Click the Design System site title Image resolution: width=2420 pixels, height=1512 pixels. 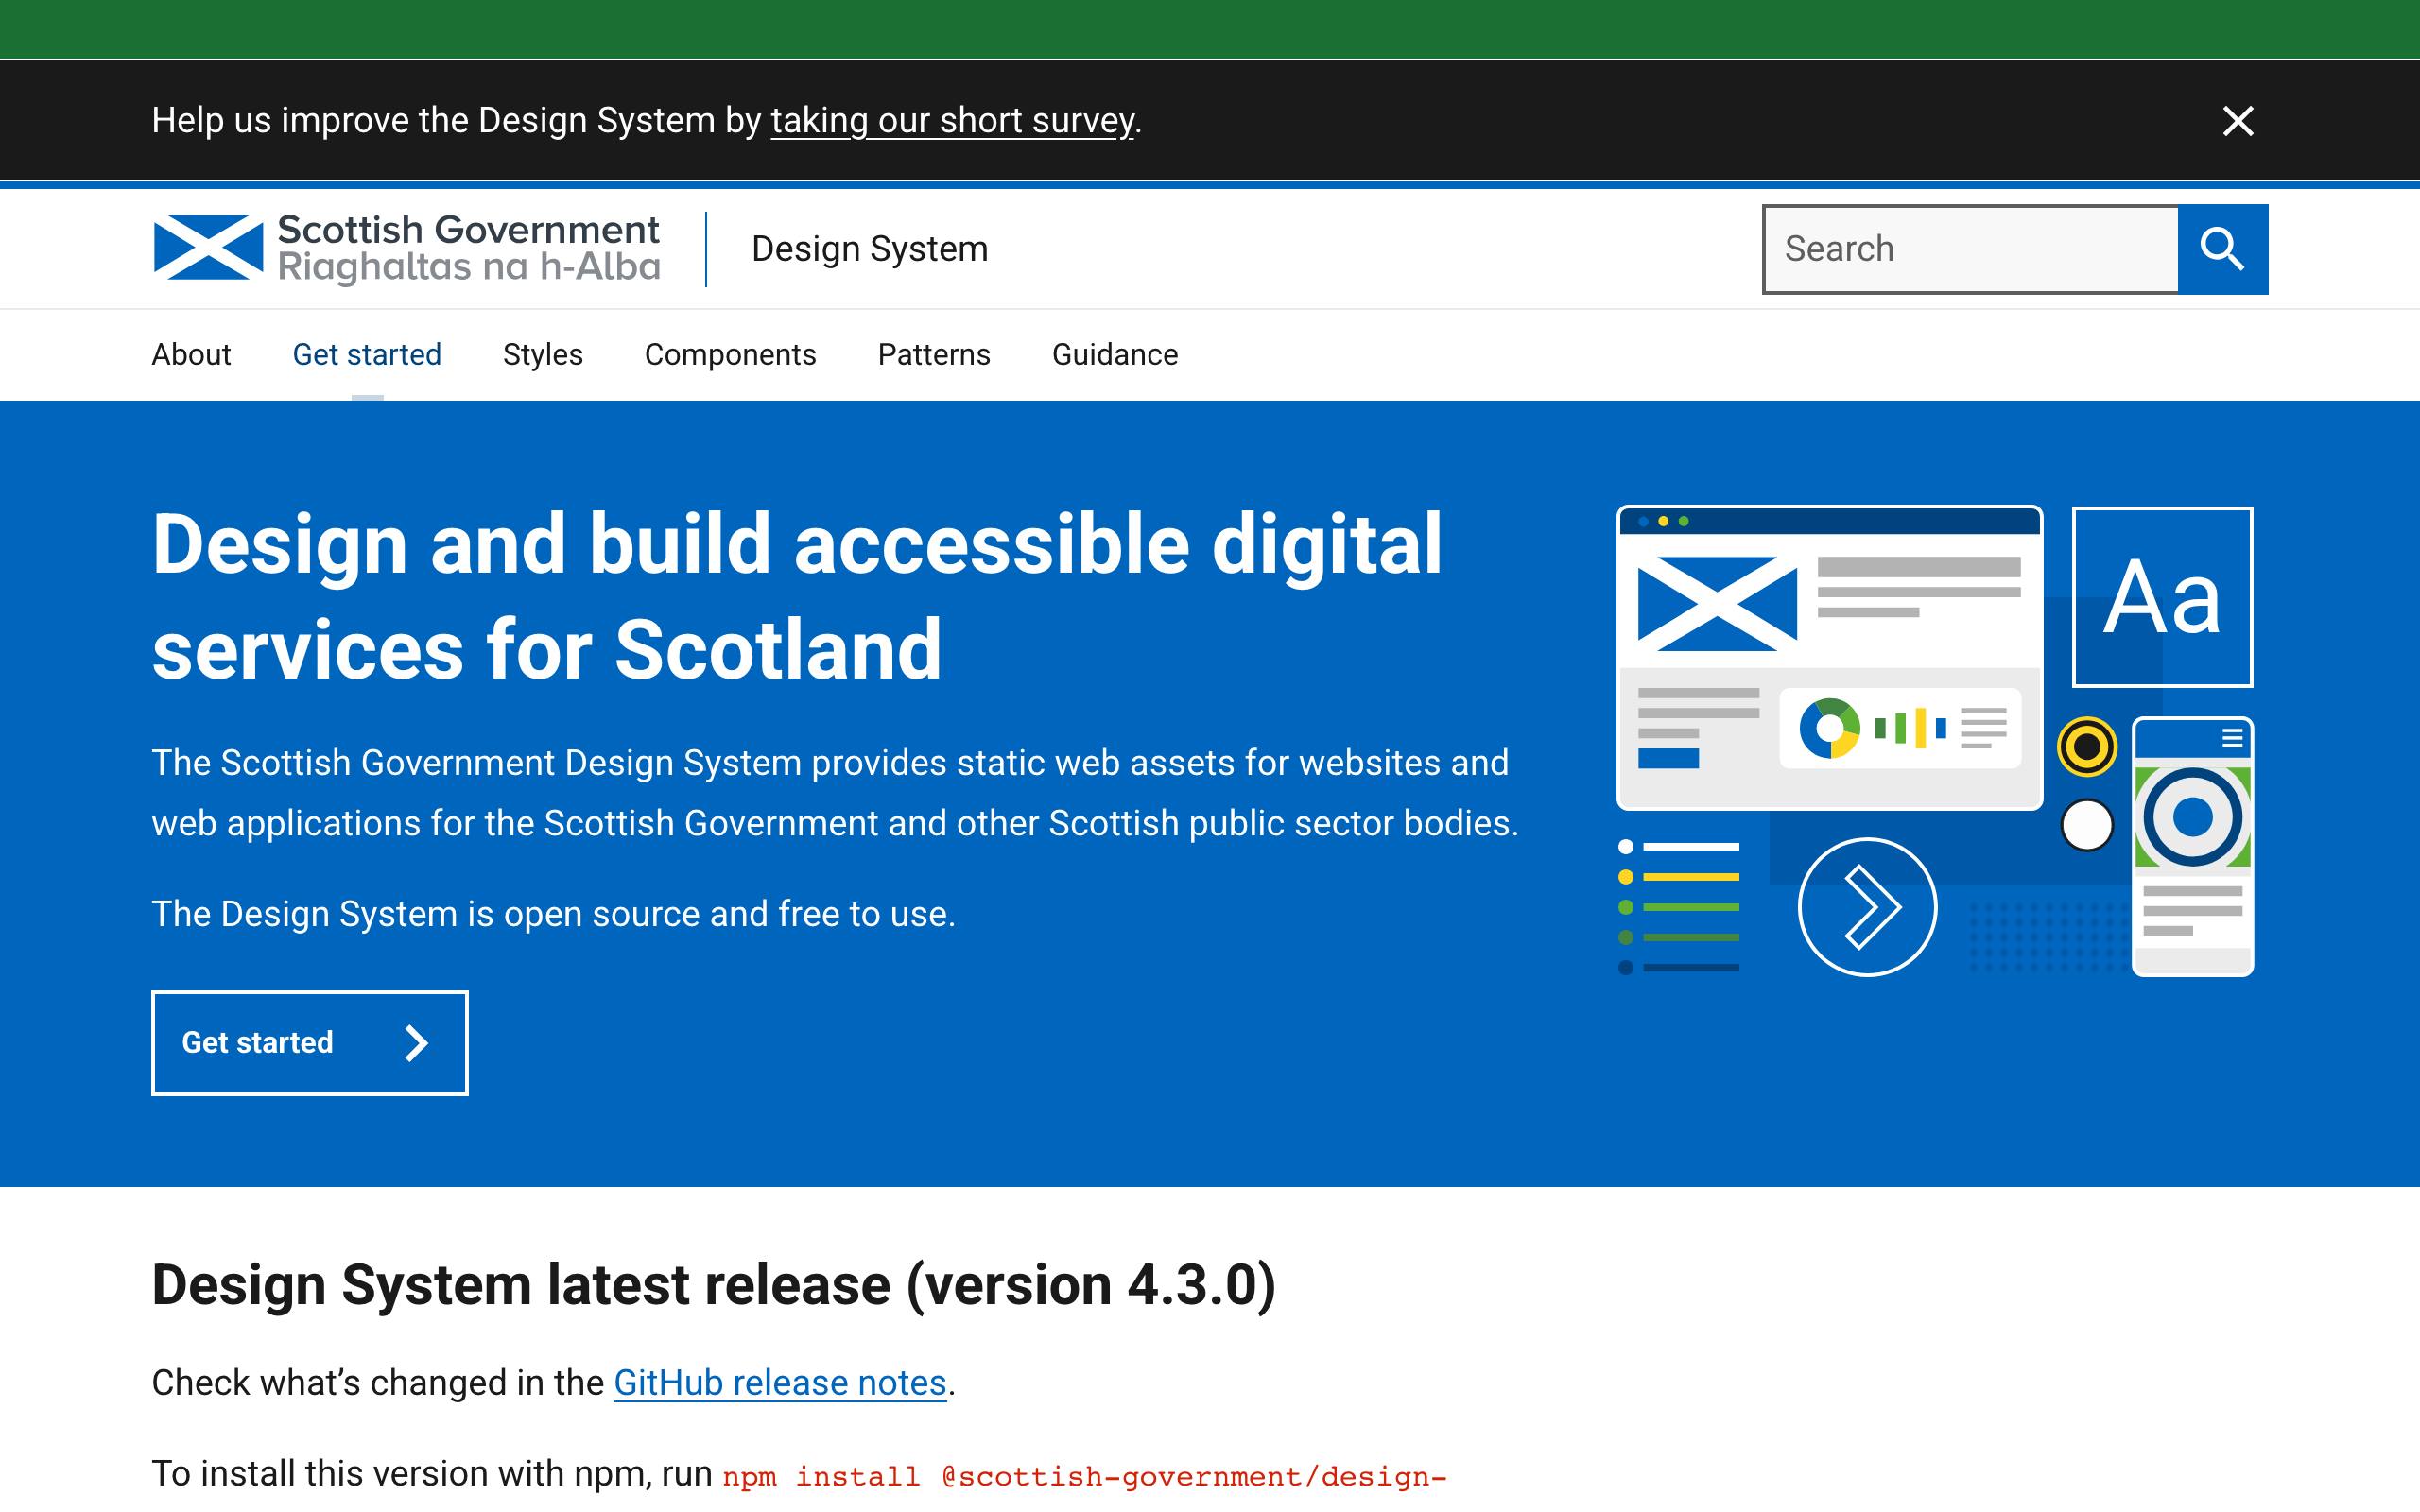(x=870, y=249)
